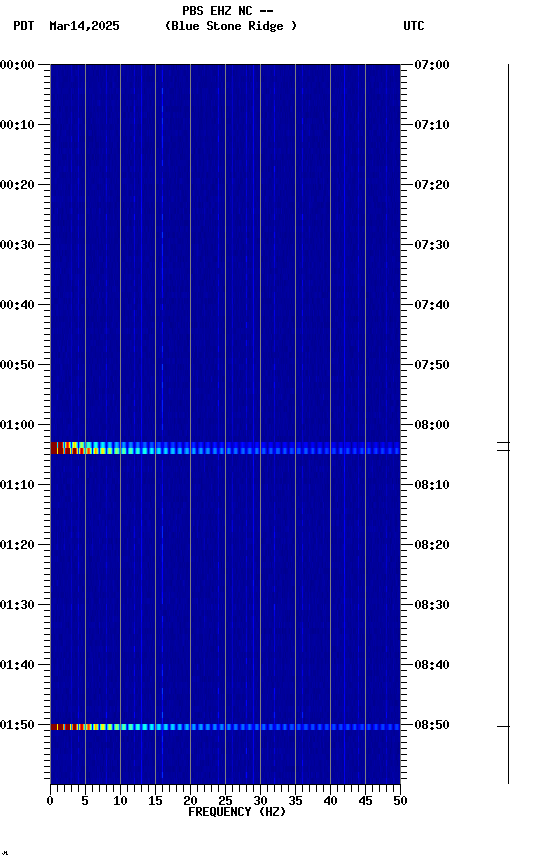Viewport: 552px width, 864px height.
Task: Click the 08:20 UTC time label
Action: point(432,545)
